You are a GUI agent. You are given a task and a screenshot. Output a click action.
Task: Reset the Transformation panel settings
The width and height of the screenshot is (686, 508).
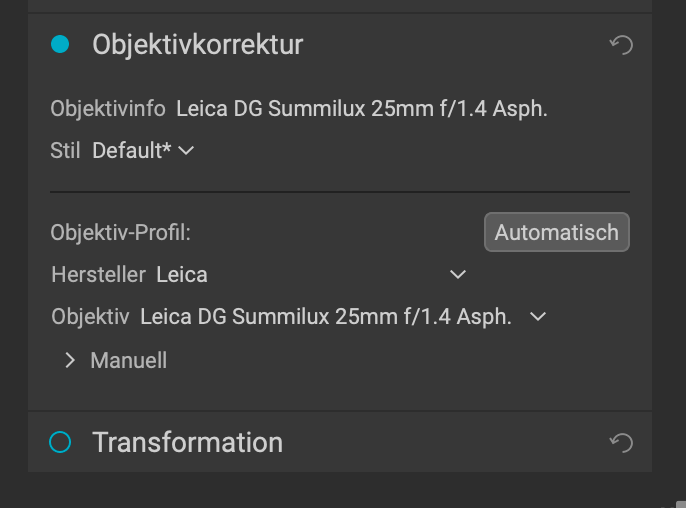[x=621, y=442]
